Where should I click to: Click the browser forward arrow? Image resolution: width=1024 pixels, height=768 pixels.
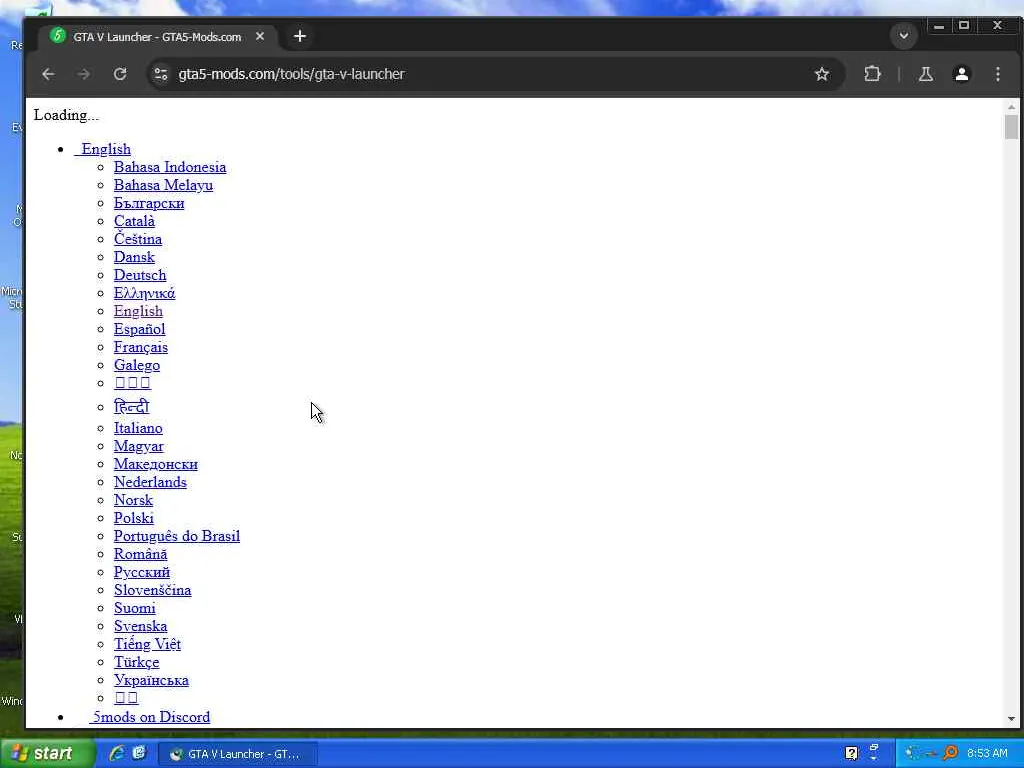(x=84, y=74)
